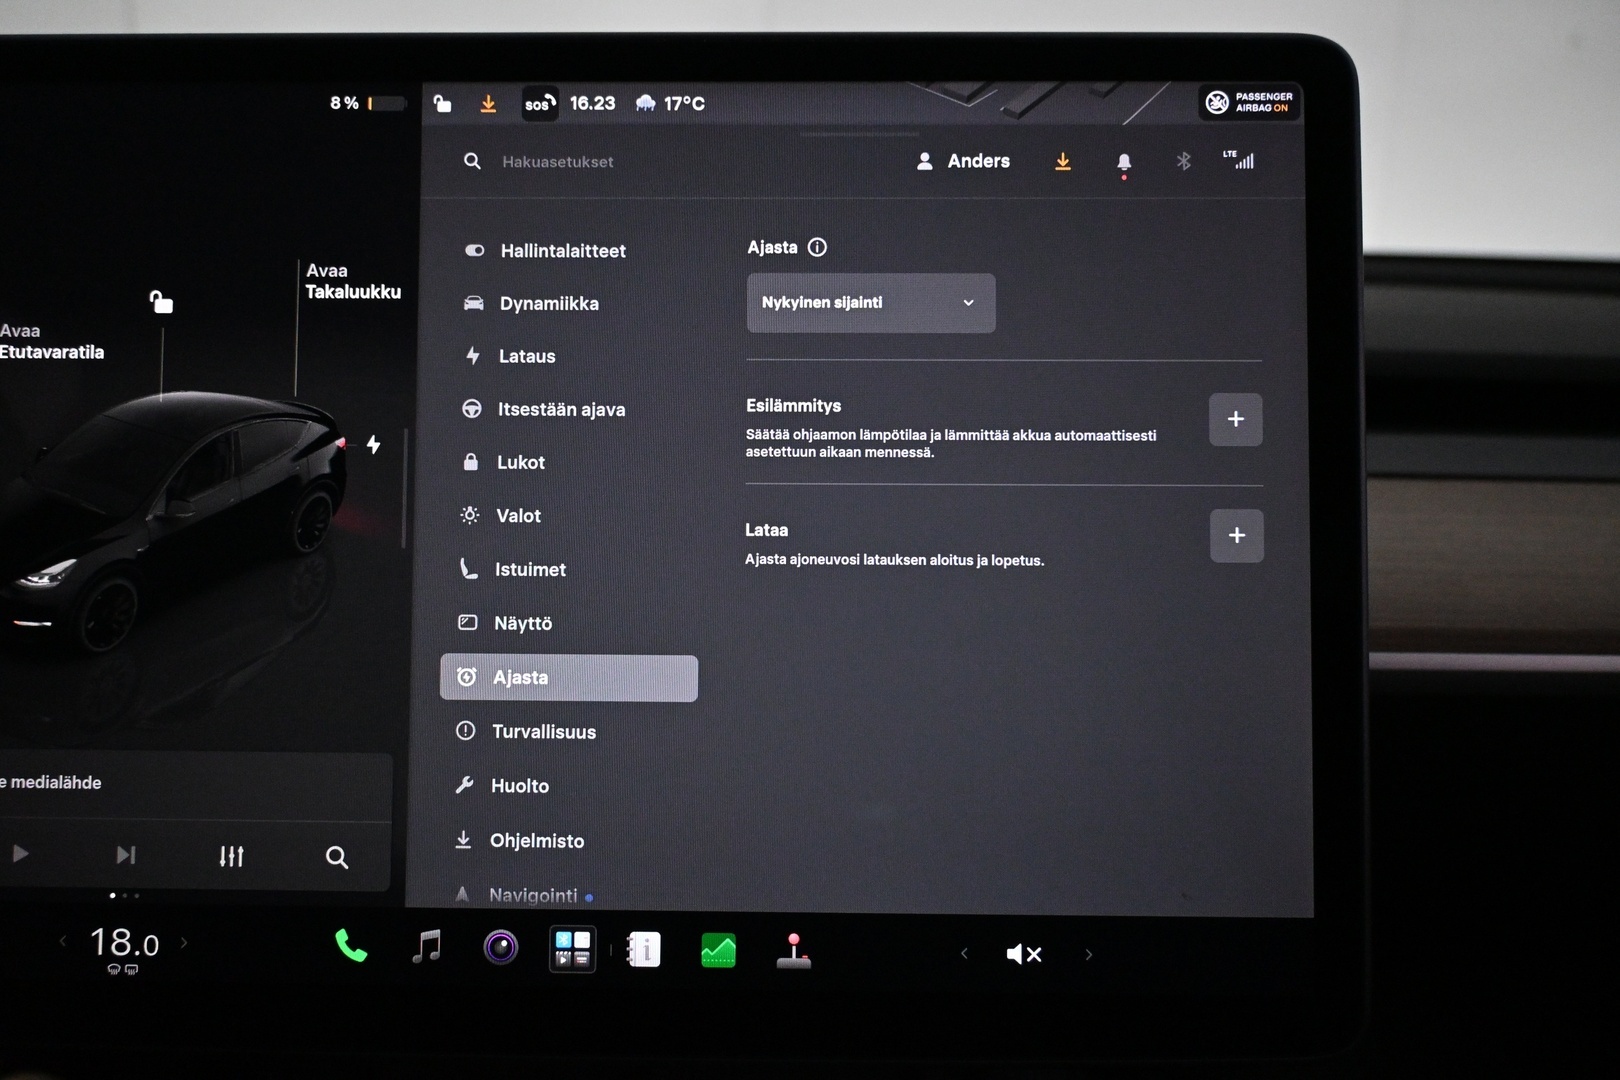Tap the 16.23 clock display
Screen dimensions: 1620x1080
593,103
